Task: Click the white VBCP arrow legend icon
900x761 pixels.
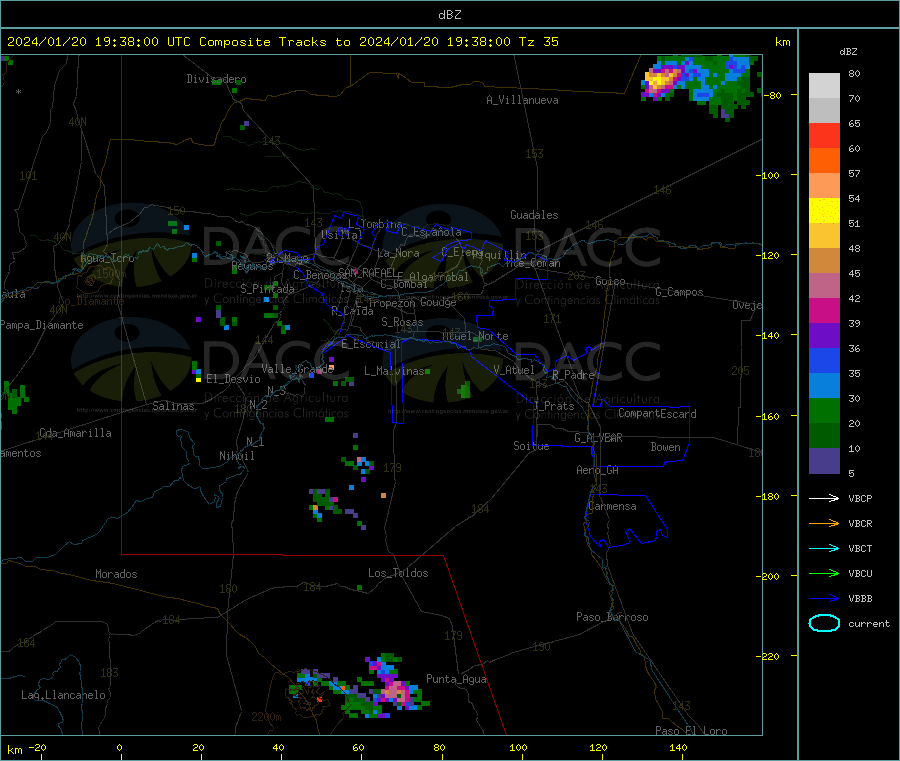Action: [x=824, y=498]
